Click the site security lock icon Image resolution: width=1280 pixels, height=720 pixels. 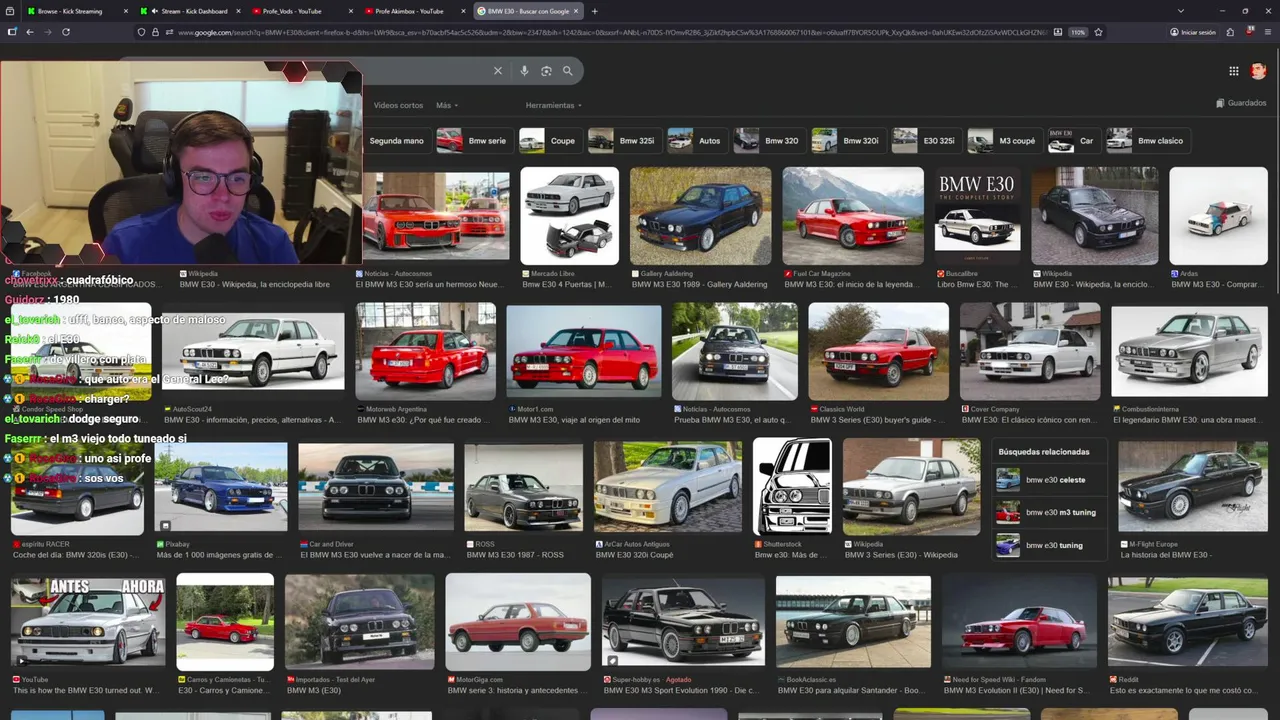(x=155, y=32)
